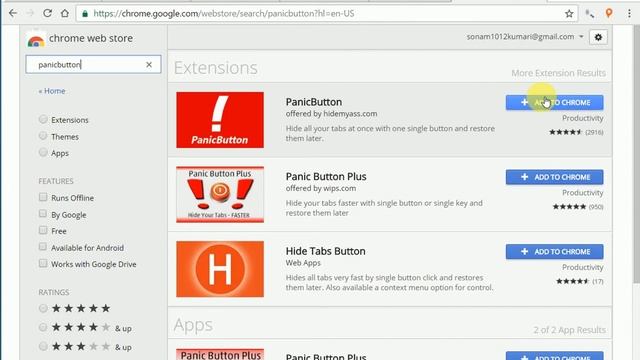
Task: Select the Apps filter radio button
Action: [x=43, y=152]
